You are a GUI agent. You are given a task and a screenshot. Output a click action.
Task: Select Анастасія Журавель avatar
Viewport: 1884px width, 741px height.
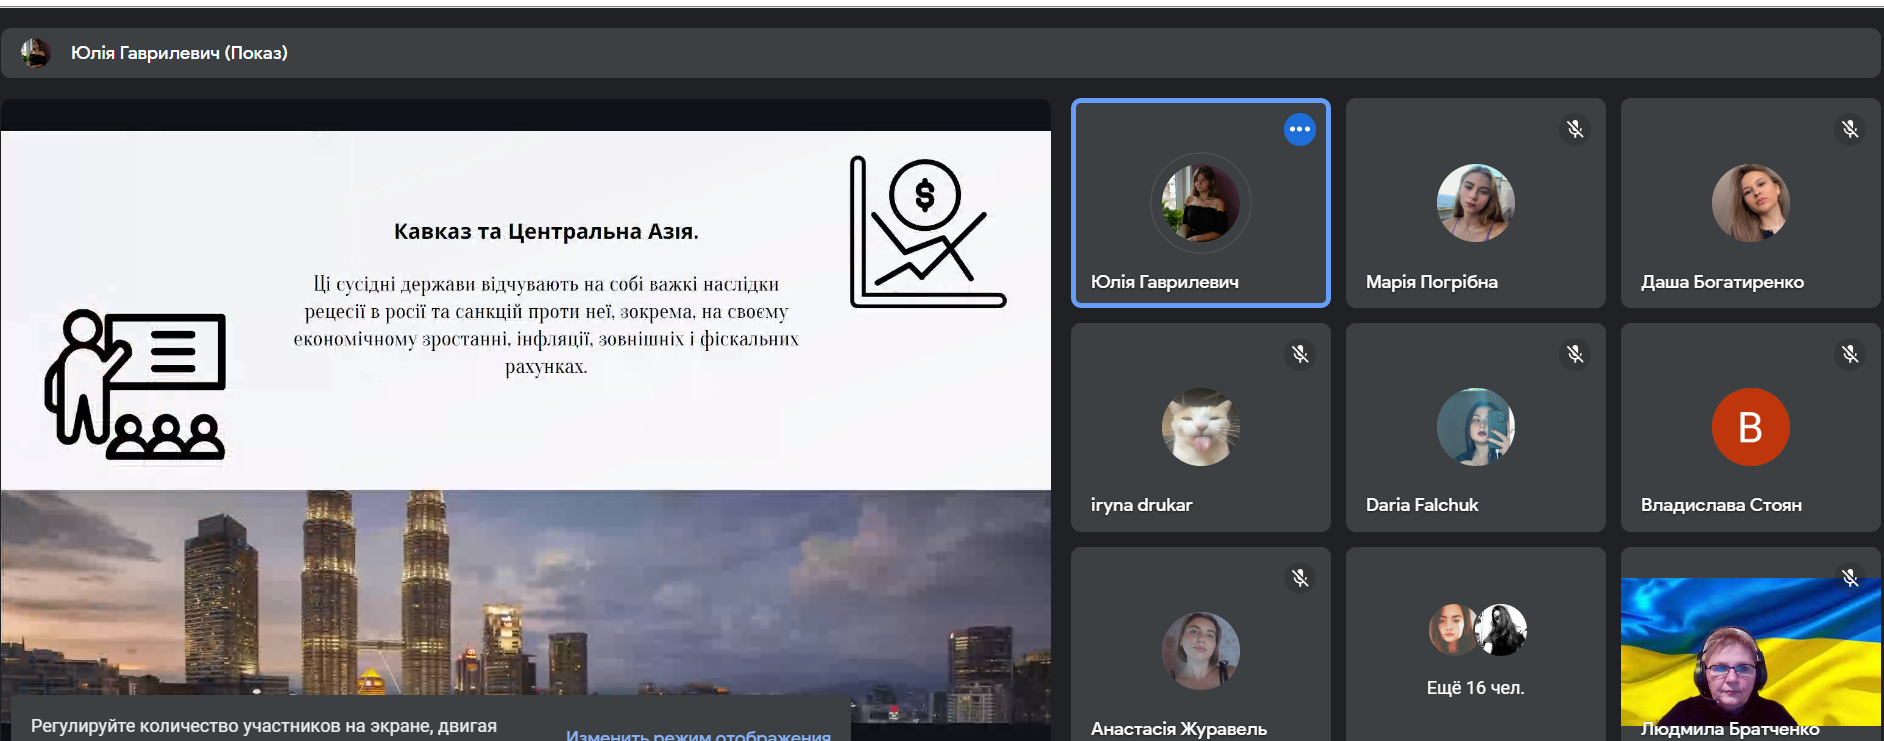click(x=1201, y=651)
